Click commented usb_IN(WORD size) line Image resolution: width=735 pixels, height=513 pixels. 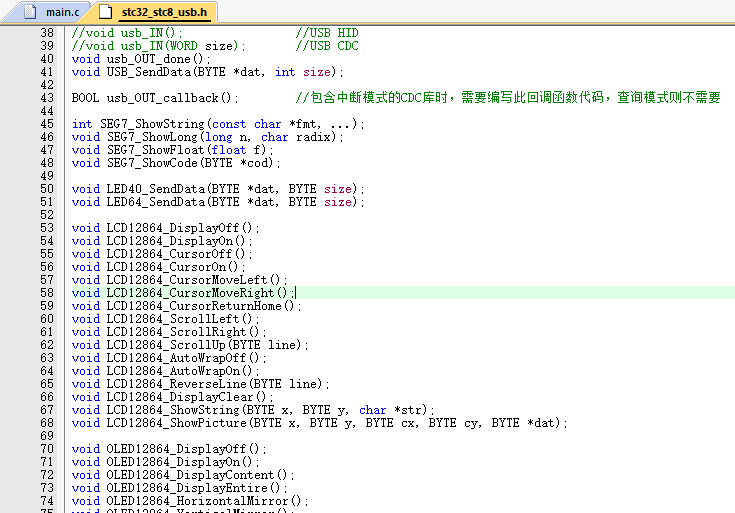(x=158, y=46)
